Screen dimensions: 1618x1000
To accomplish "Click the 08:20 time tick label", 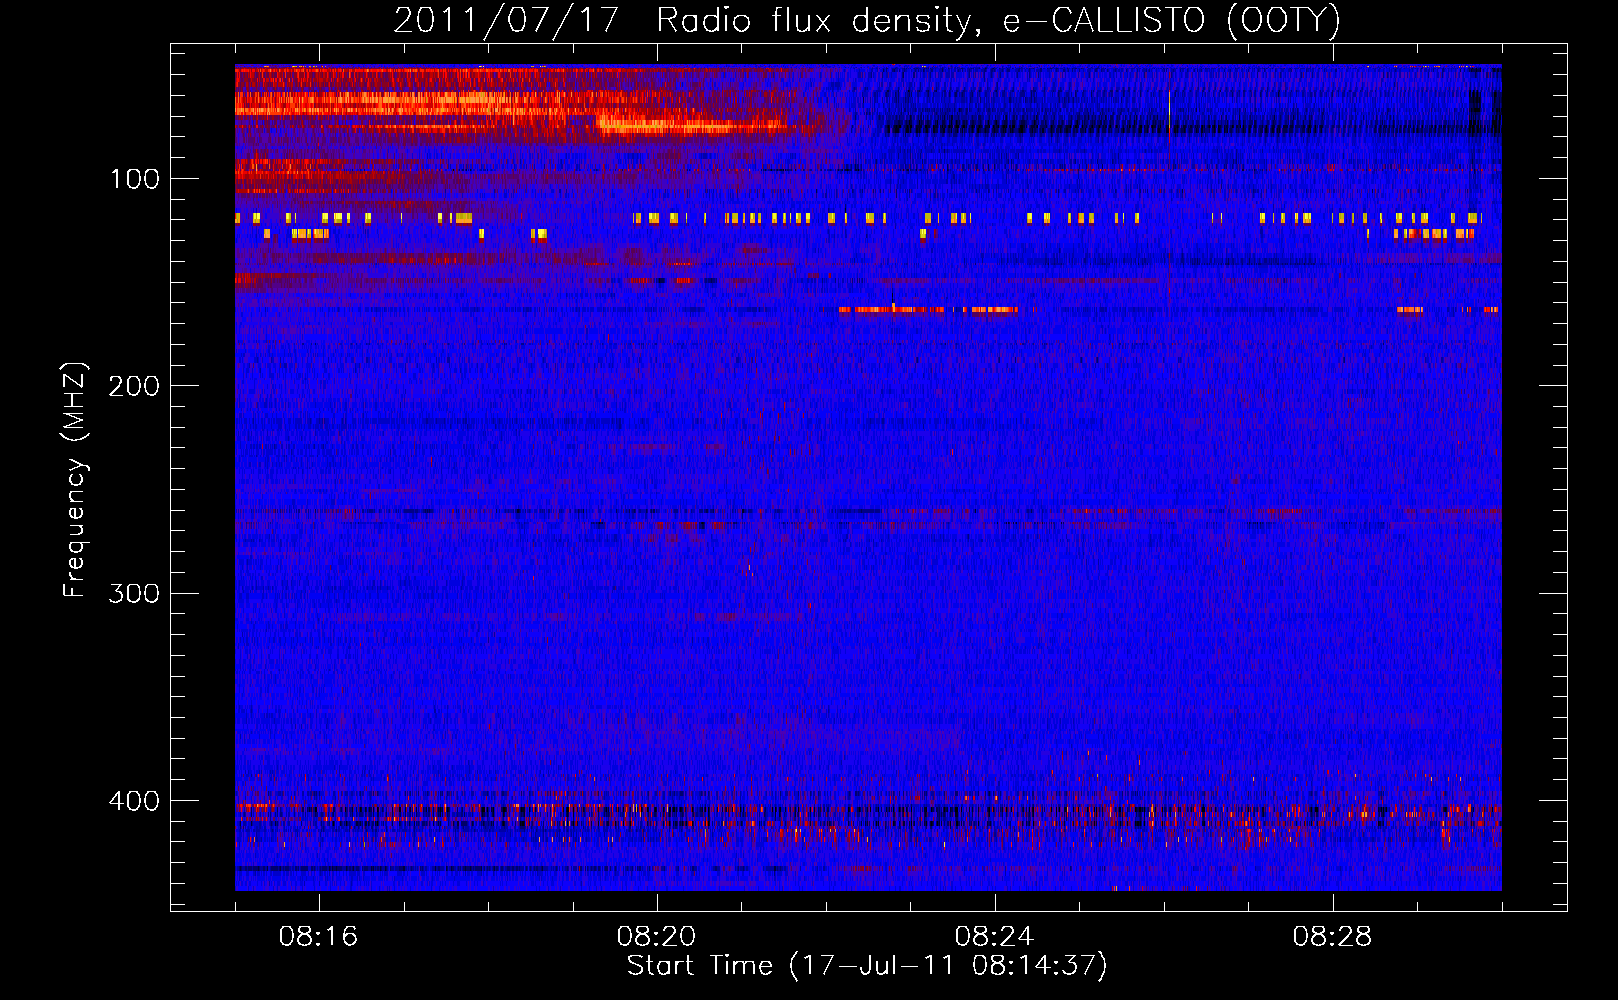I will pyautogui.click(x=656, y=937).
